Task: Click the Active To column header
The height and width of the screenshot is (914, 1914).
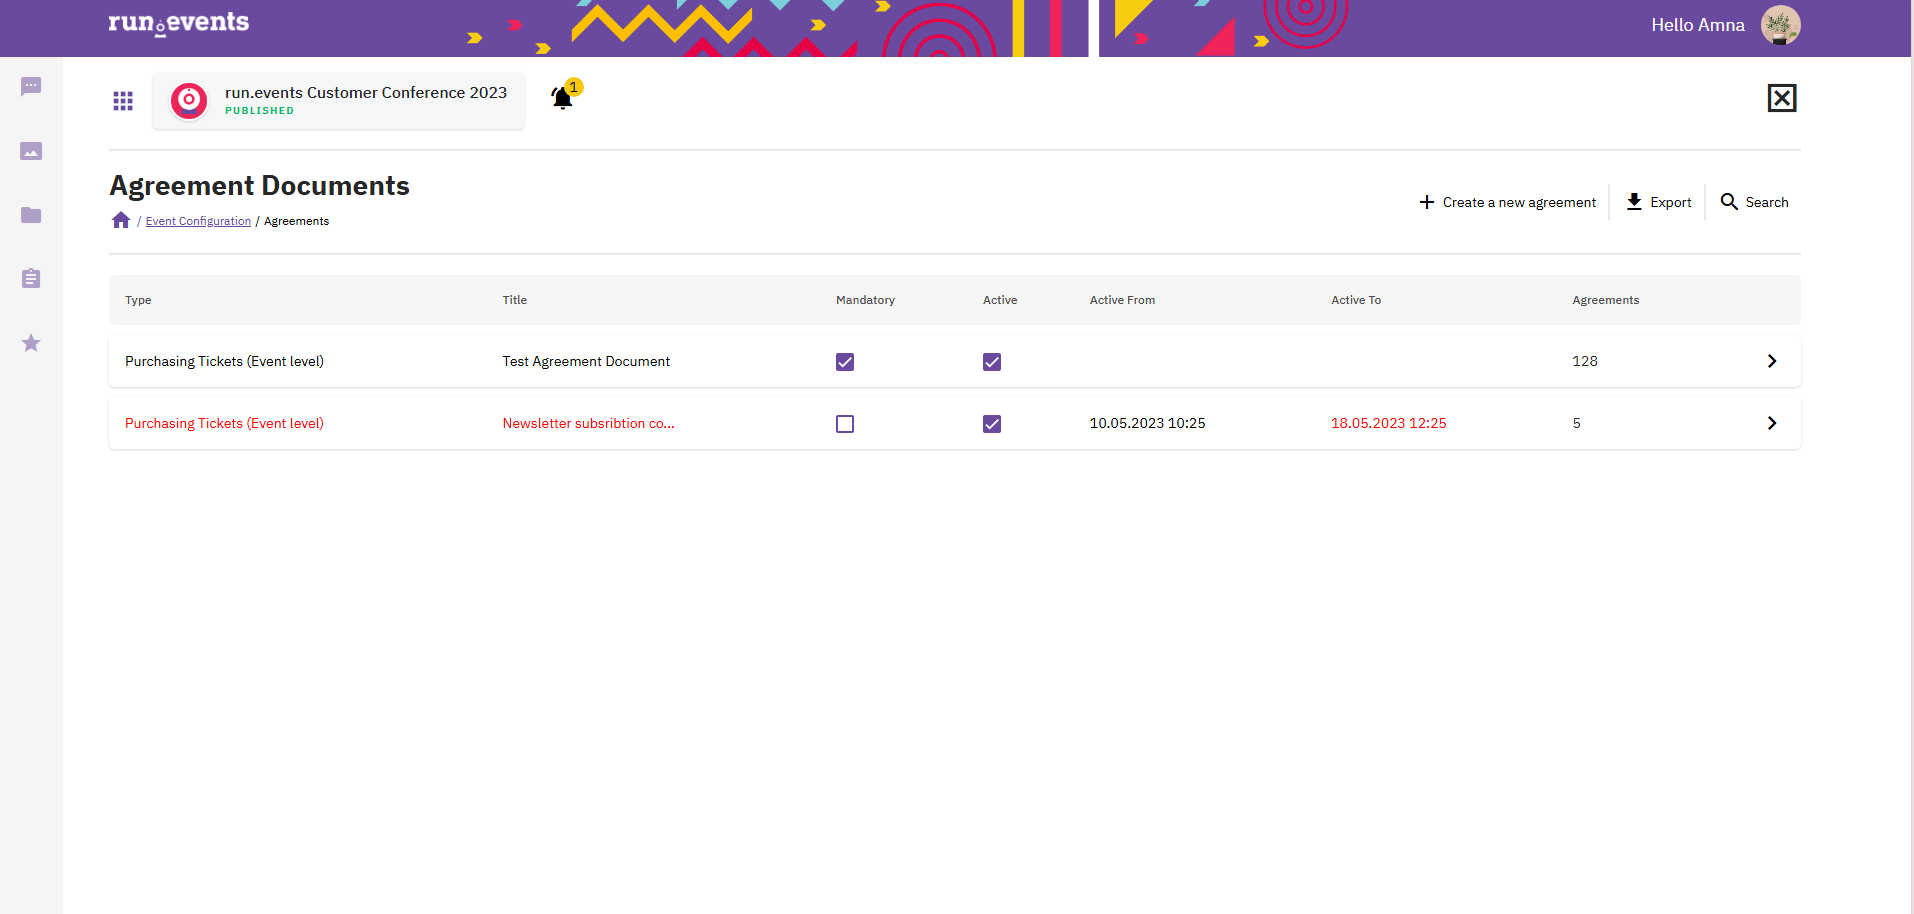Action: coord(1356,300)
